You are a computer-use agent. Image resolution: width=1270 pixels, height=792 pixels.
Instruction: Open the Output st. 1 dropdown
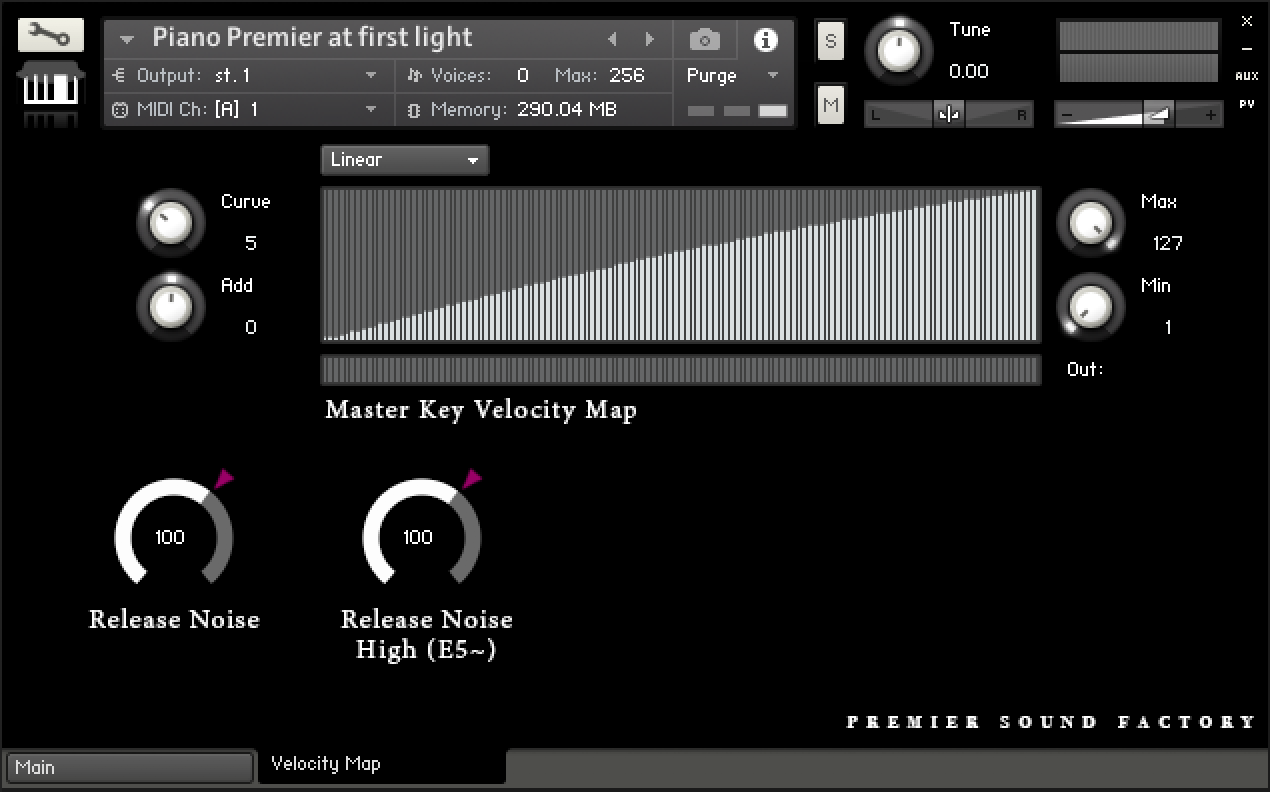[x=371, y=76]
